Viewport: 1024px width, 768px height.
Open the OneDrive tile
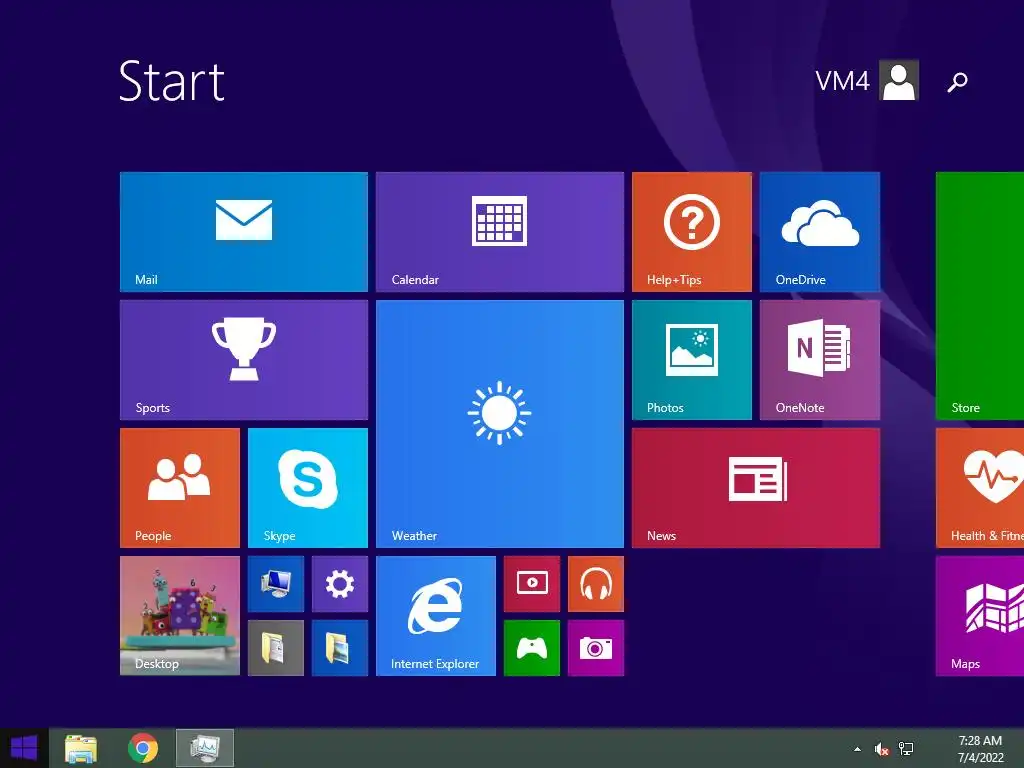point(820,232)
